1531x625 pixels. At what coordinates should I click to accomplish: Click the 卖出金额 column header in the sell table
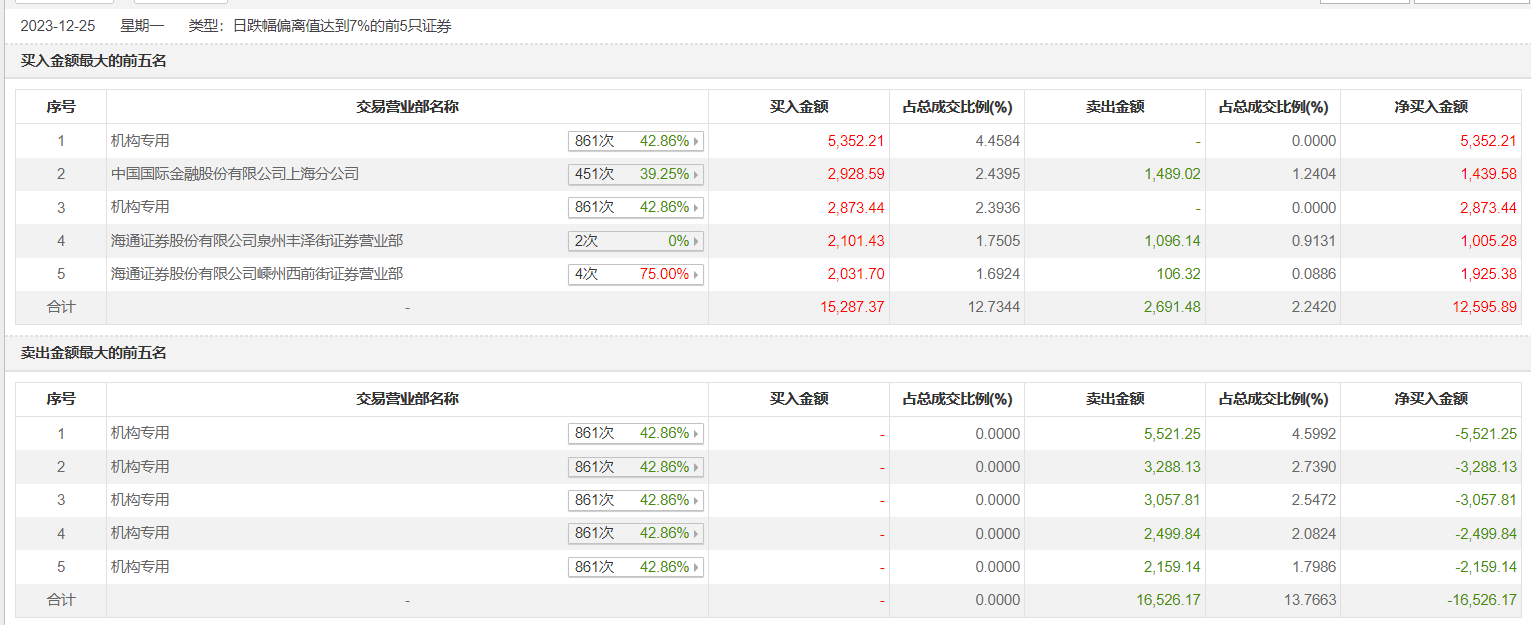point(1115,399)
